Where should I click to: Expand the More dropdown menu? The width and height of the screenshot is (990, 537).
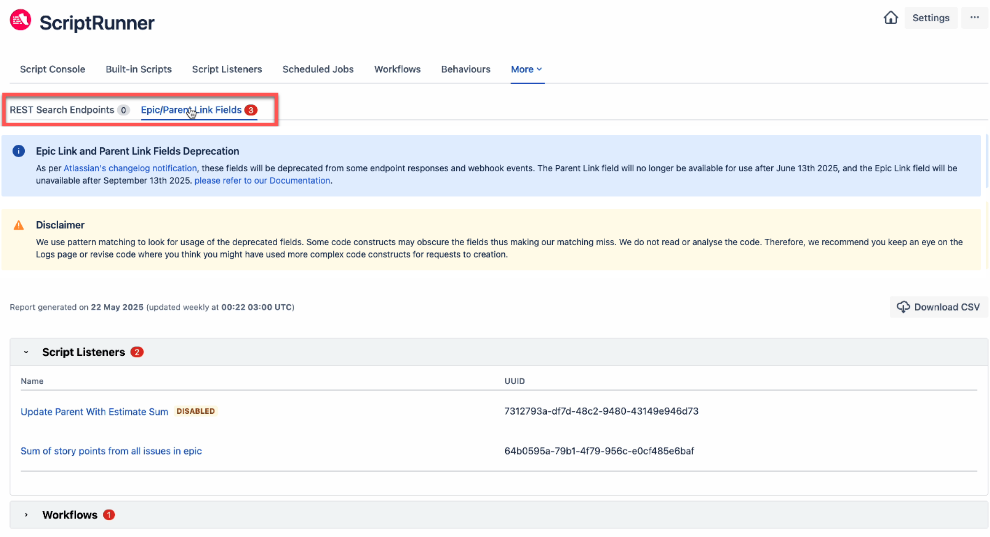(527, 69)
